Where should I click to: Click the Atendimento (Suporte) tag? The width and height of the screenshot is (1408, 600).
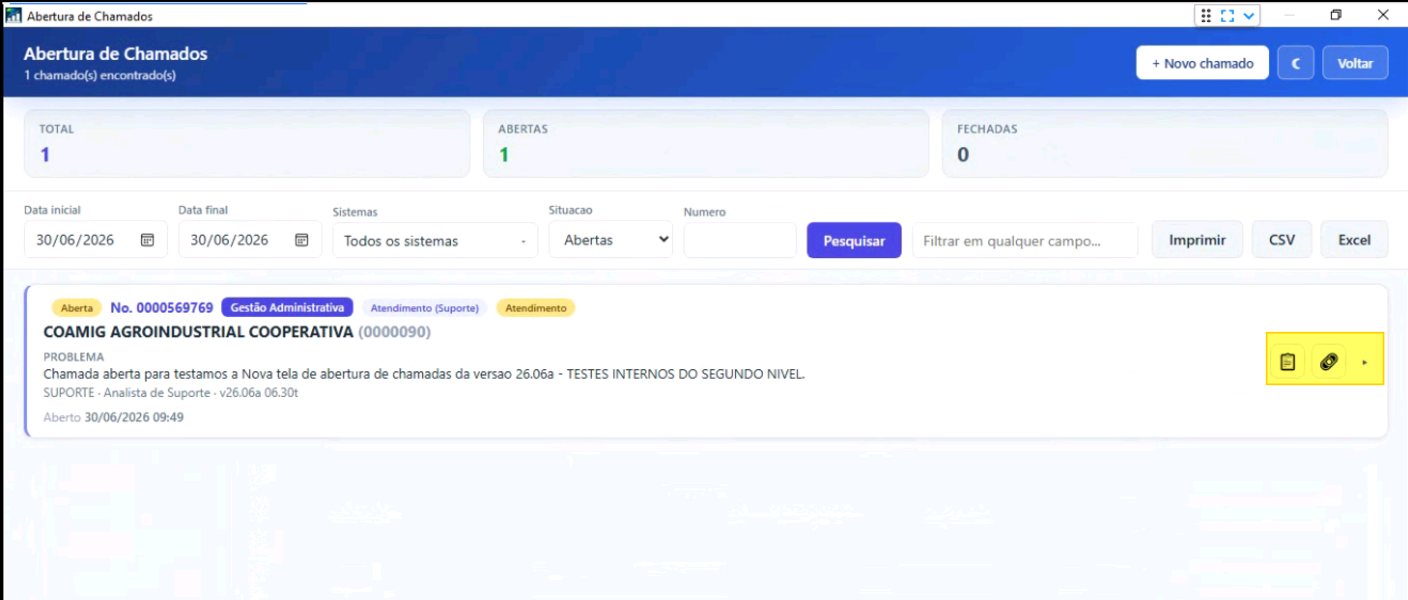coord(425,308)
